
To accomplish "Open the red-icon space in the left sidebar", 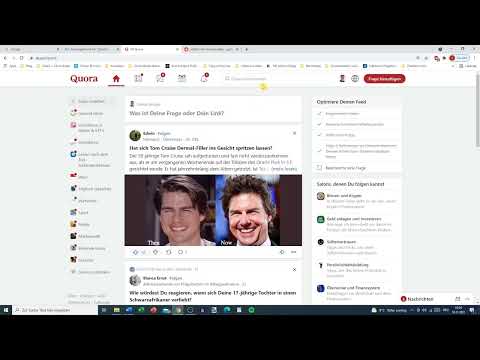I will tap(79, 177).
